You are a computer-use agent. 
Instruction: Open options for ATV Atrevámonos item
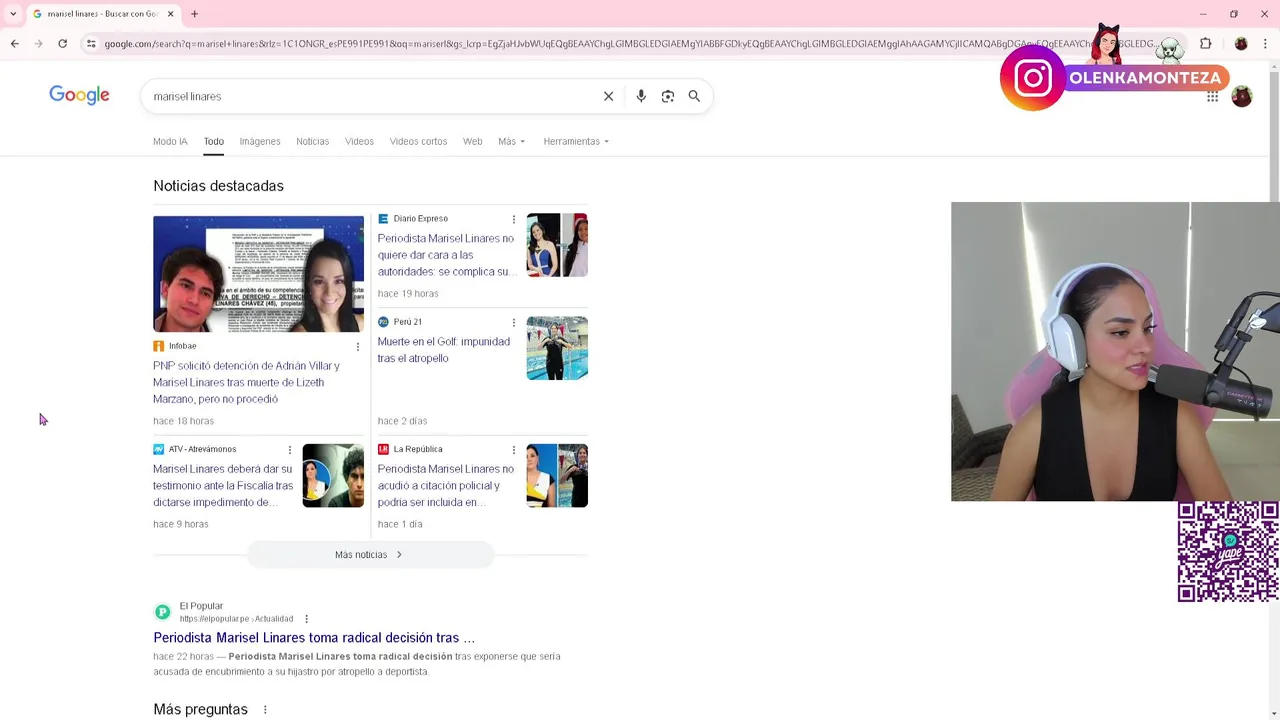[x=290, y=450]
